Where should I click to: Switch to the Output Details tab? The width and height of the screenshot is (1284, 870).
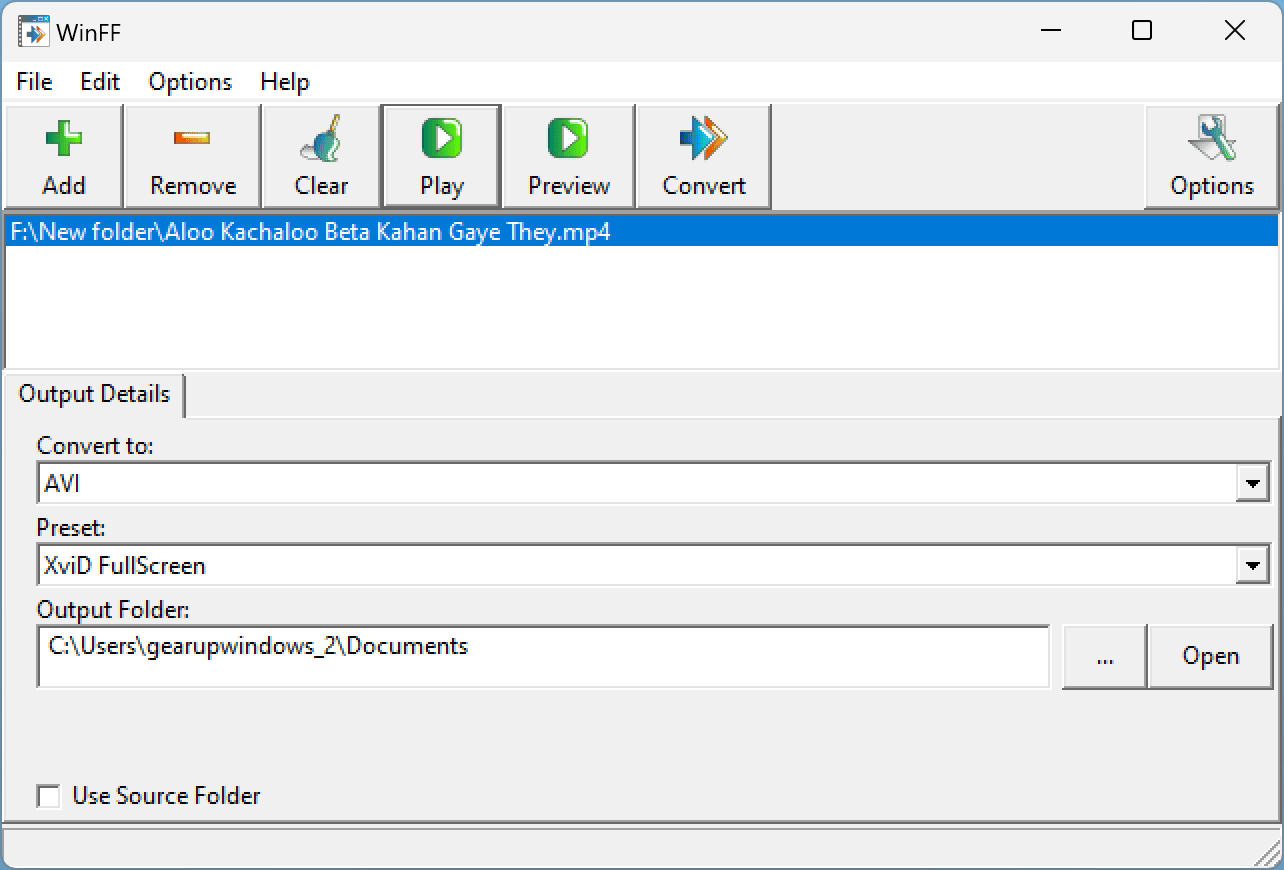click(x=95, y=394)
